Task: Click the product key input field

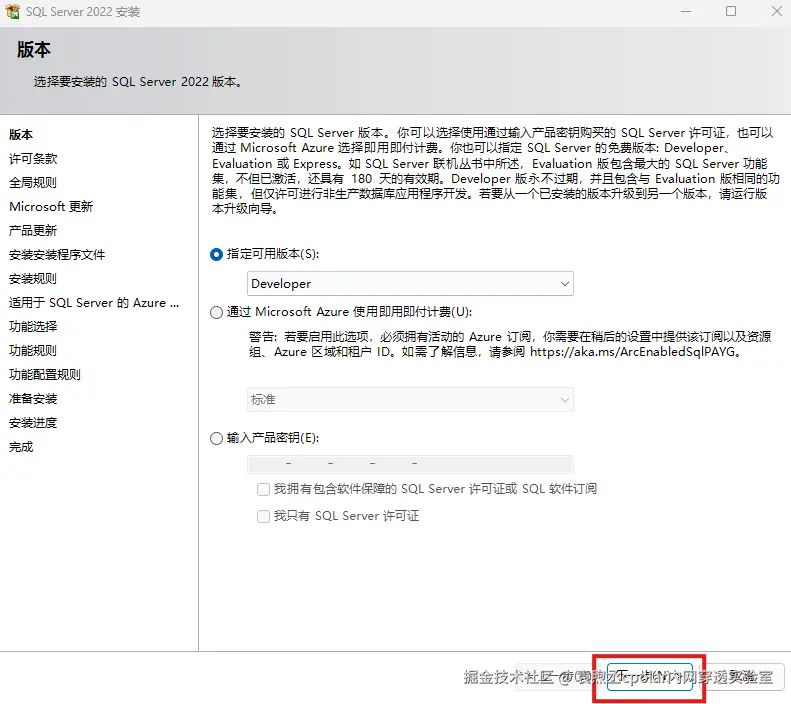Action: click(x=410, y=463)
